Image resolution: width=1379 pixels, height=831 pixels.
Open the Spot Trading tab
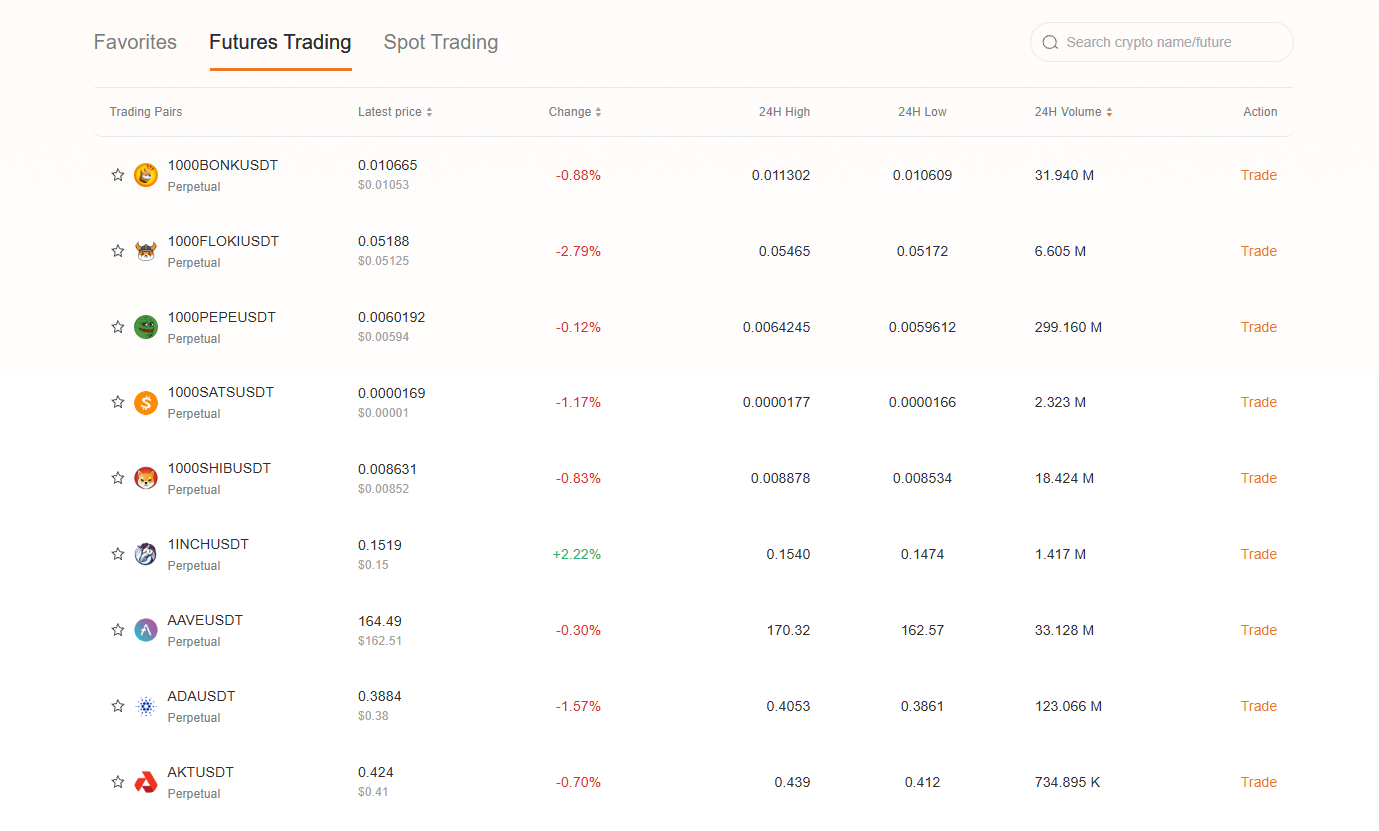pyautogui.click(x=440, y=42)
